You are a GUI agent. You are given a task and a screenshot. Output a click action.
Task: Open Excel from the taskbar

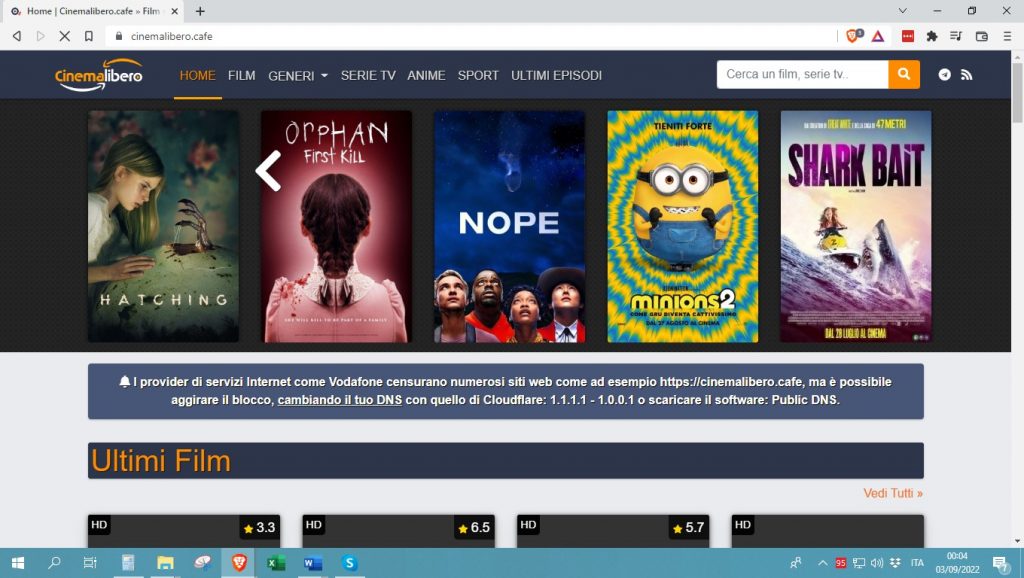[x=274, y=563]
